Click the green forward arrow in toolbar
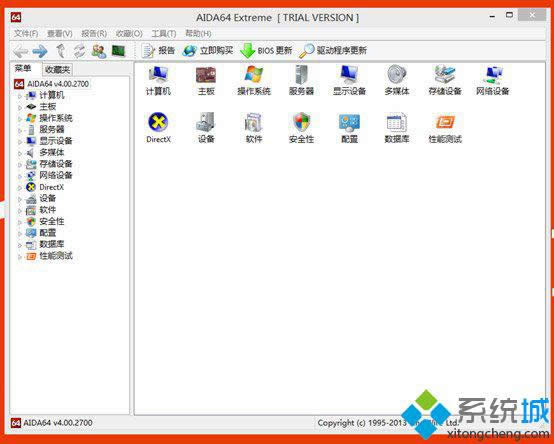554x444 pixels. coord(40,51)
